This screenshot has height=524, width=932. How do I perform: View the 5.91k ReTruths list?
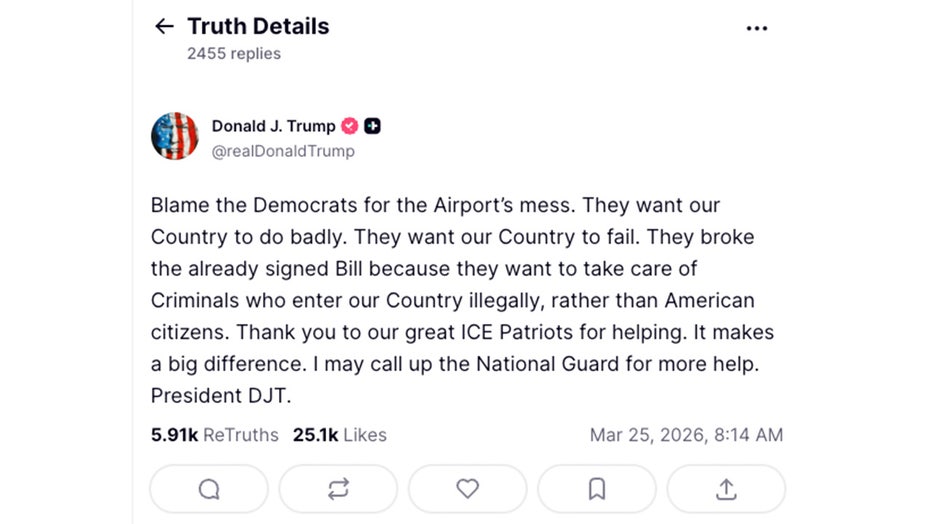(217, 435)
